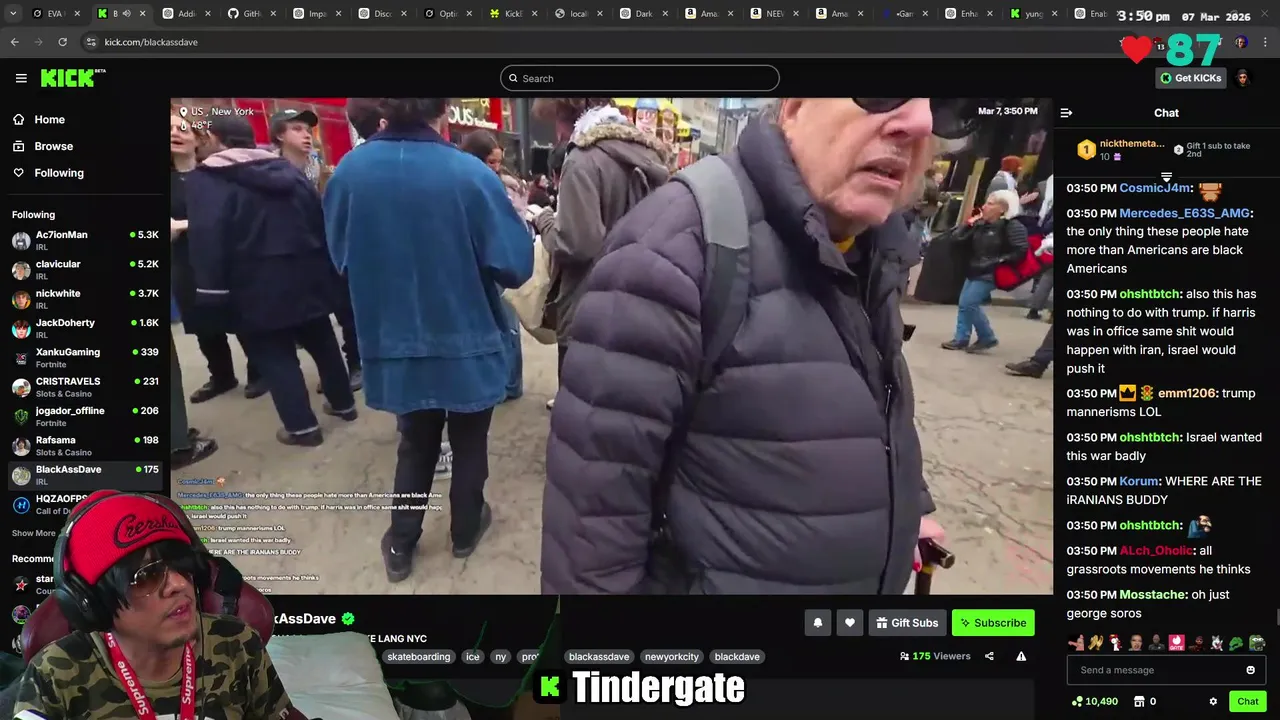
Task: Open Ac7ionMan channel in sidebar
Action: pos(85,240)
